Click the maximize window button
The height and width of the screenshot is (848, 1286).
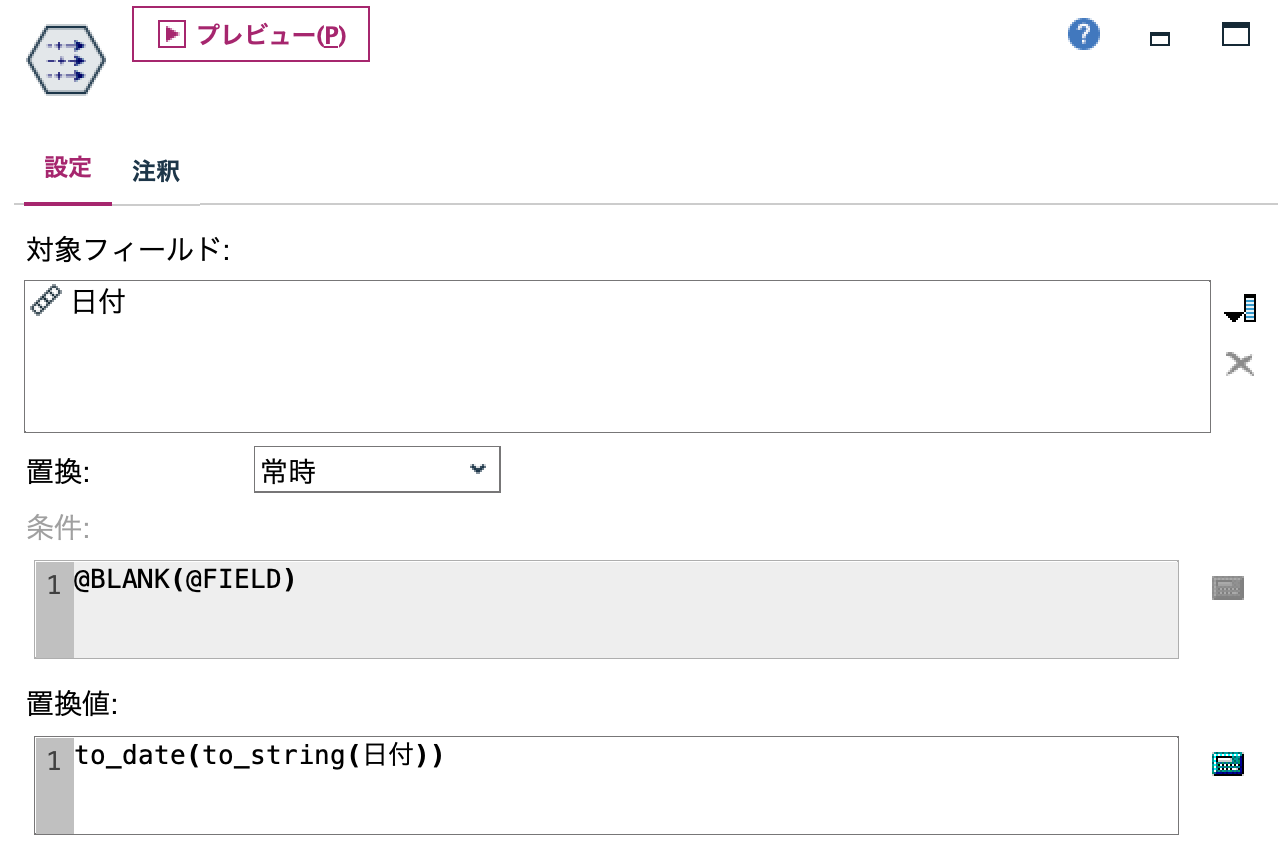[1236, 33]
